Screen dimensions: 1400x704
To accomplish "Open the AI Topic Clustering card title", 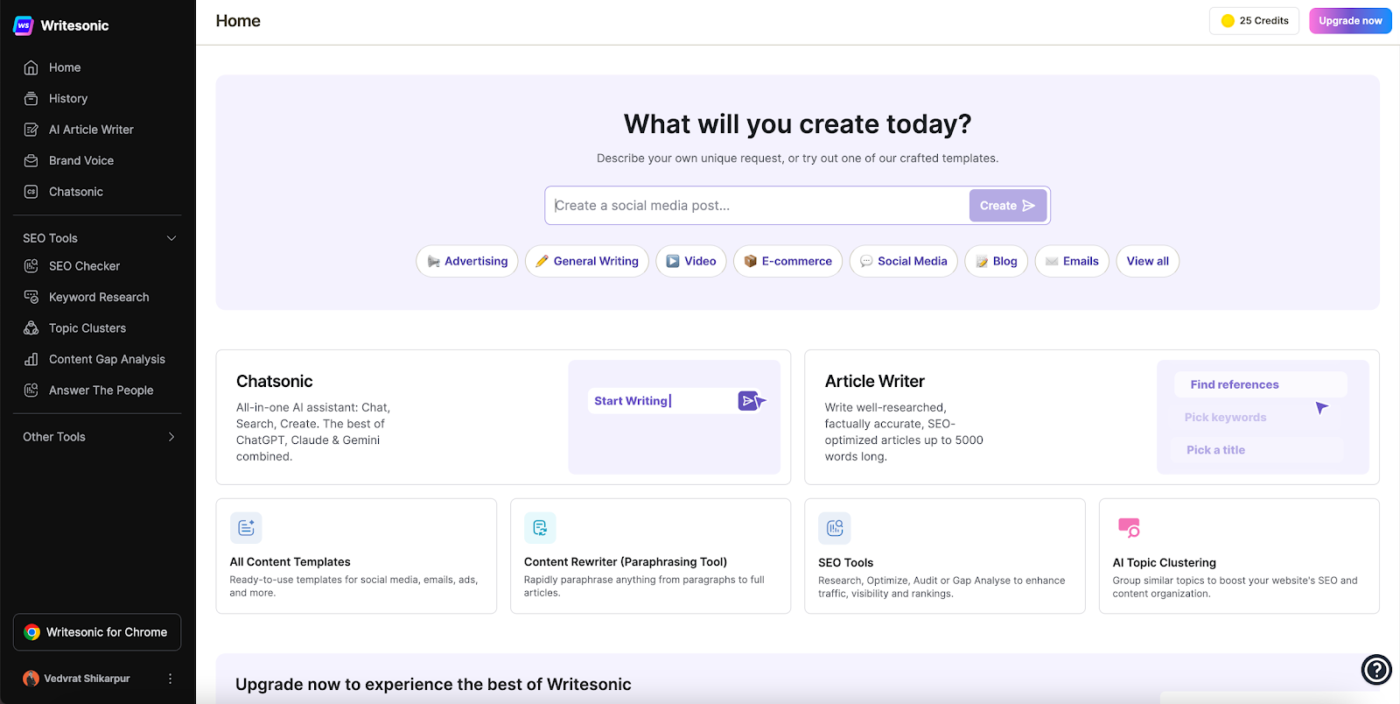I will point(1164,563).
